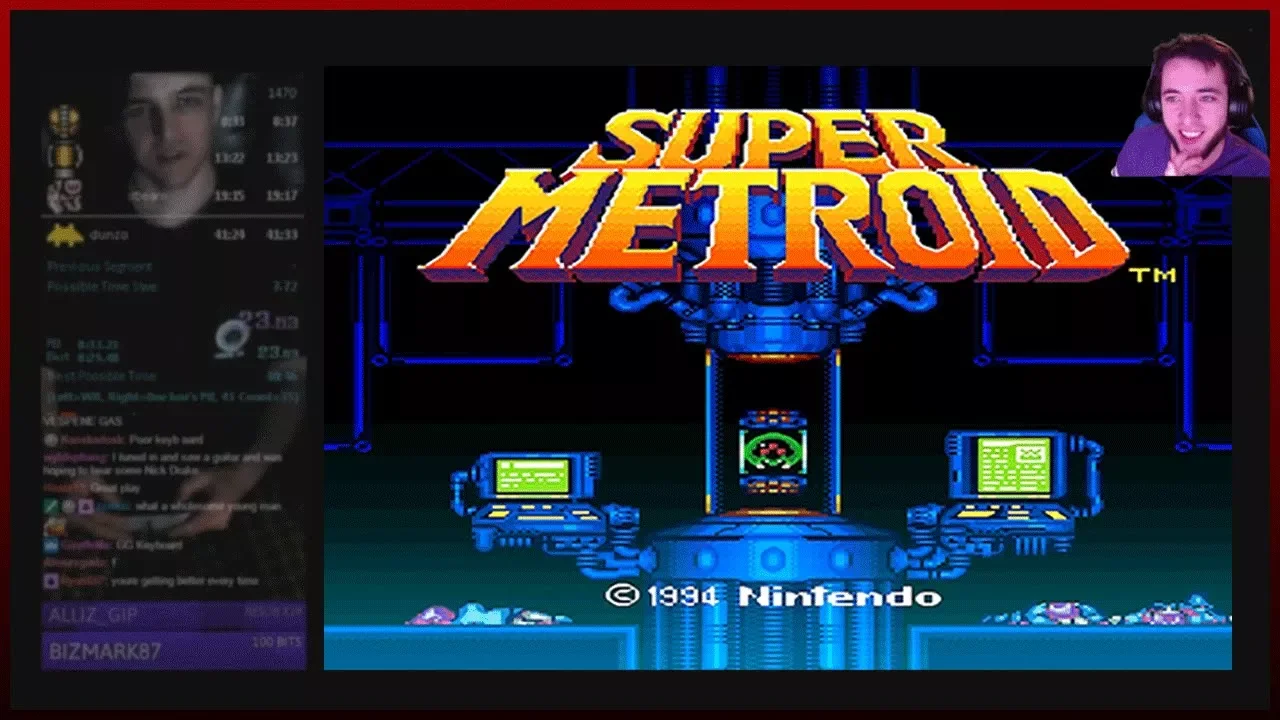Click the left green computer monitor in game
The image size is (1280, 720).
click(533, 477)
